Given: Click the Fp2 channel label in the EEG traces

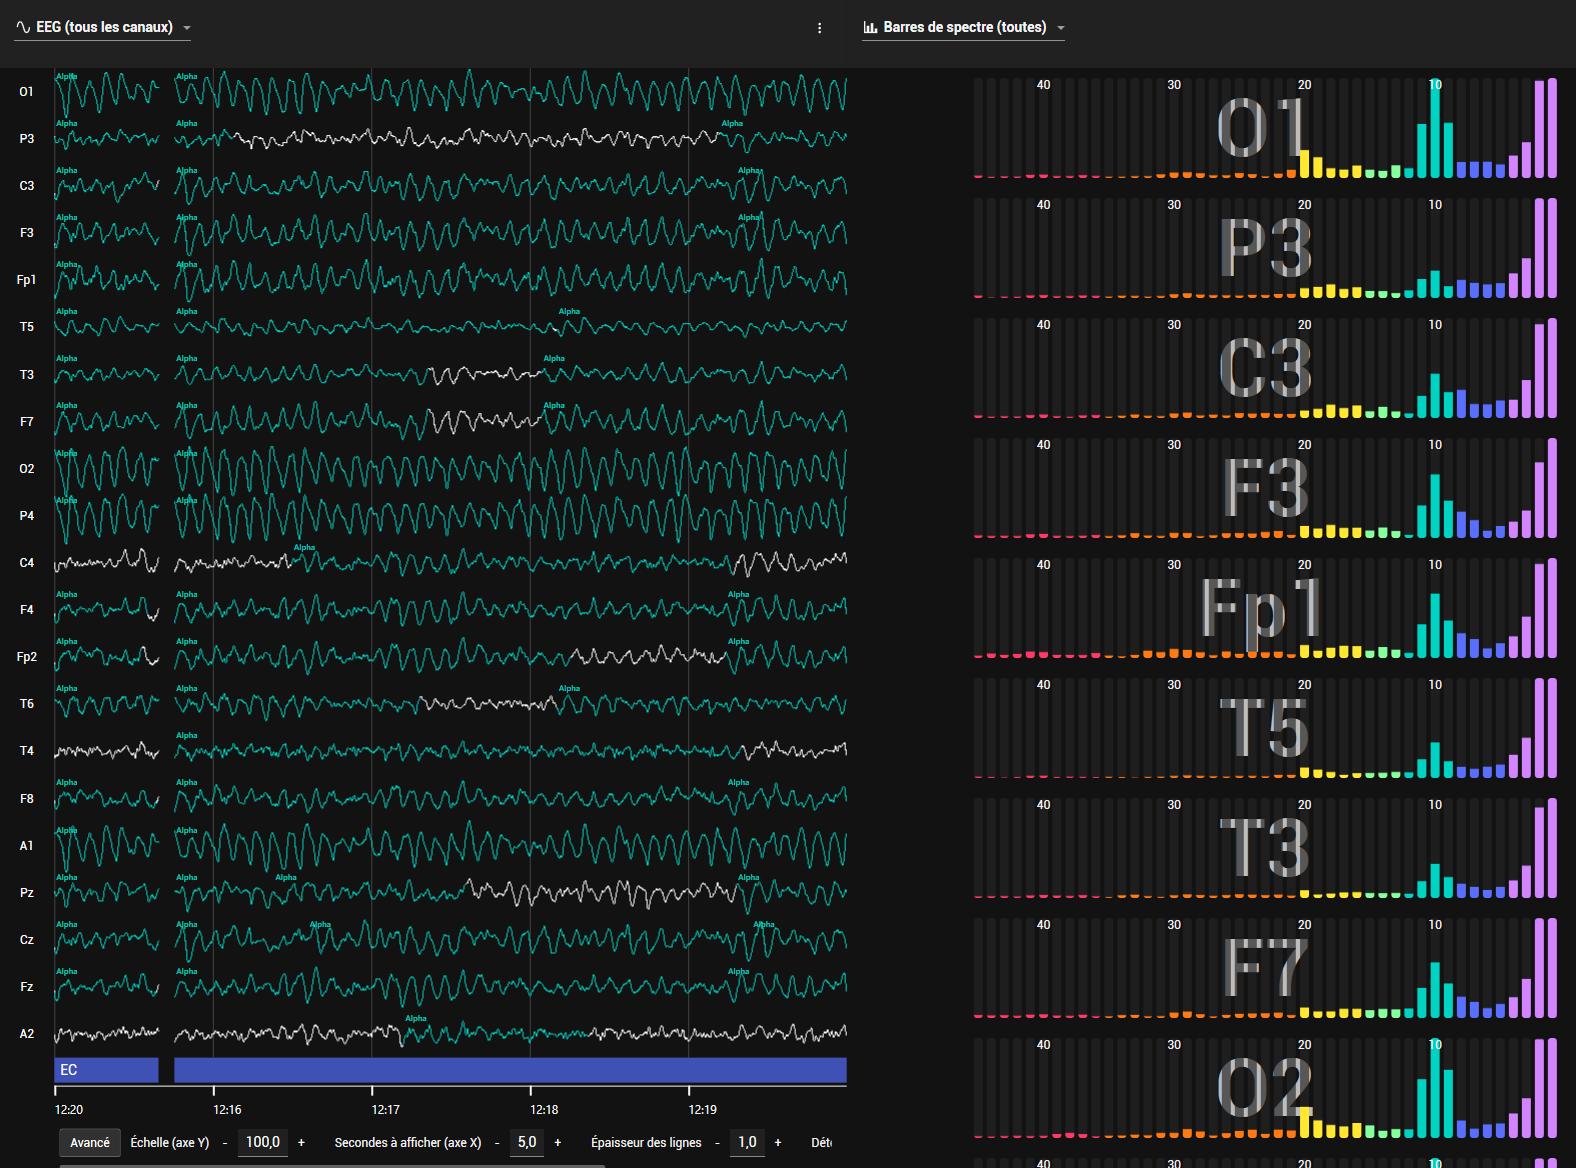Looking at the screenshot, I should coord(26,657).
